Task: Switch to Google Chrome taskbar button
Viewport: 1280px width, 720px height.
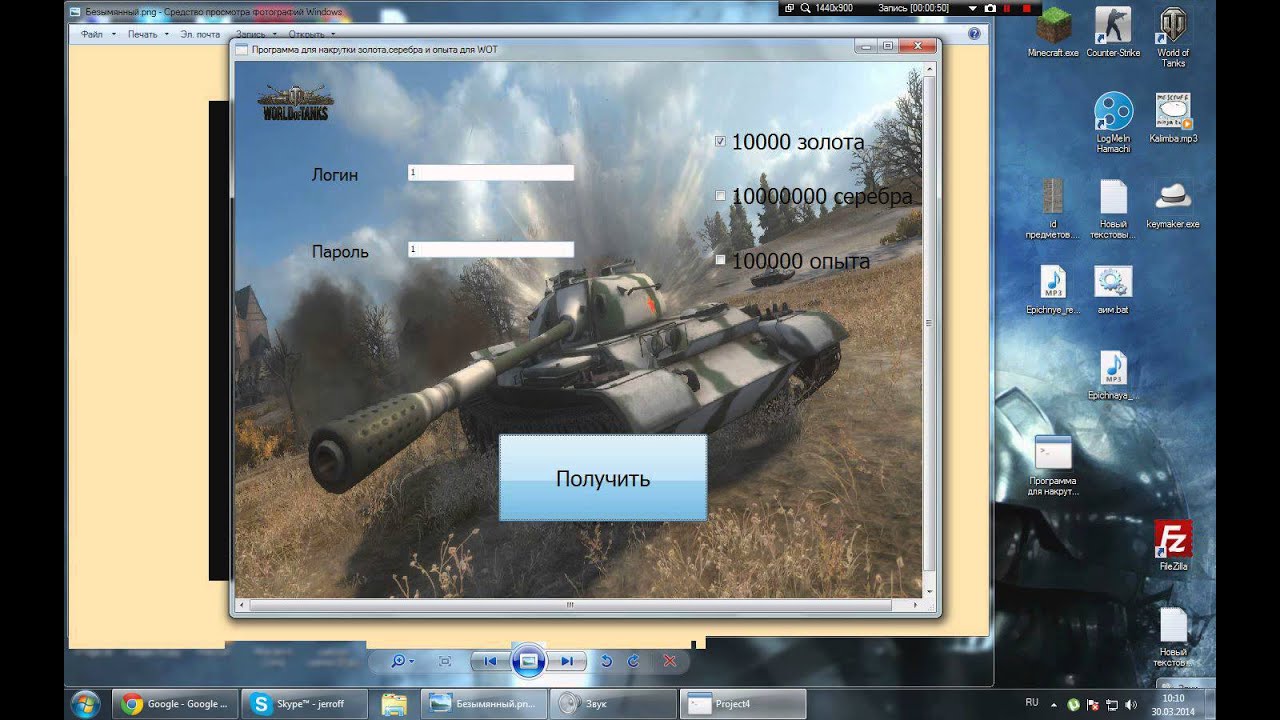Action: tap(175, 704)
